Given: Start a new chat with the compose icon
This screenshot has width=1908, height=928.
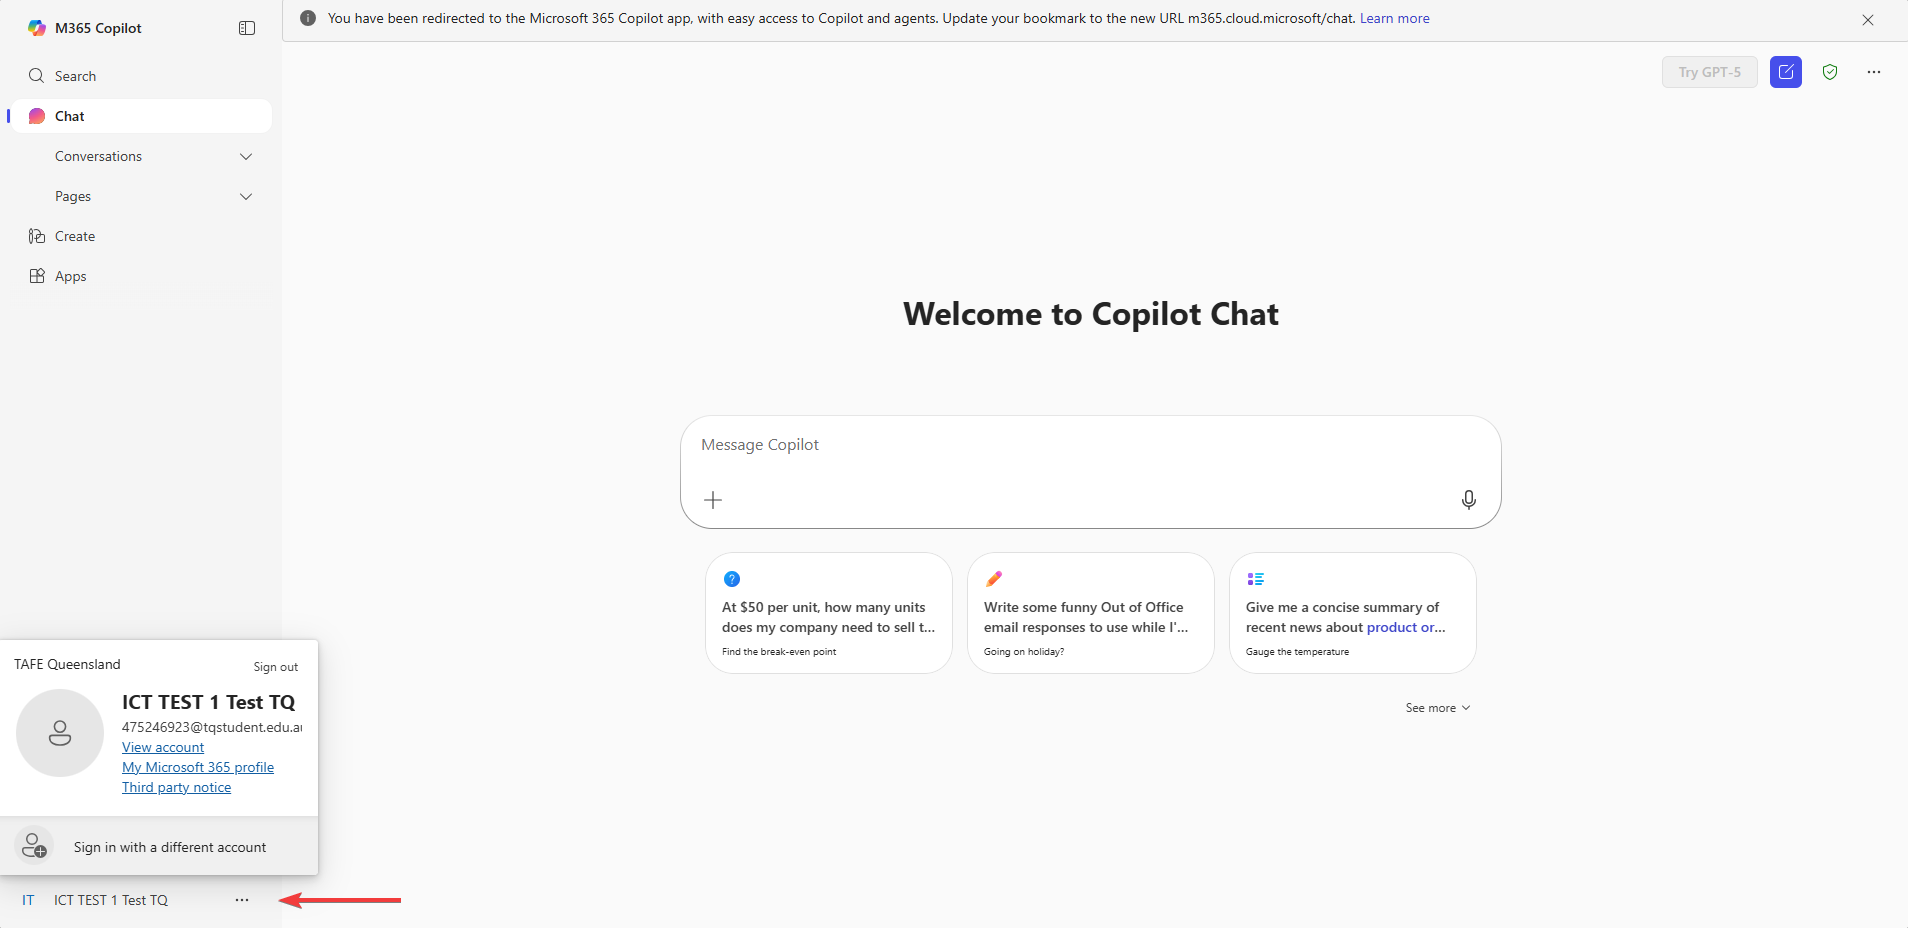Looking at the screenshot, I should click(x=1786, y=72).
